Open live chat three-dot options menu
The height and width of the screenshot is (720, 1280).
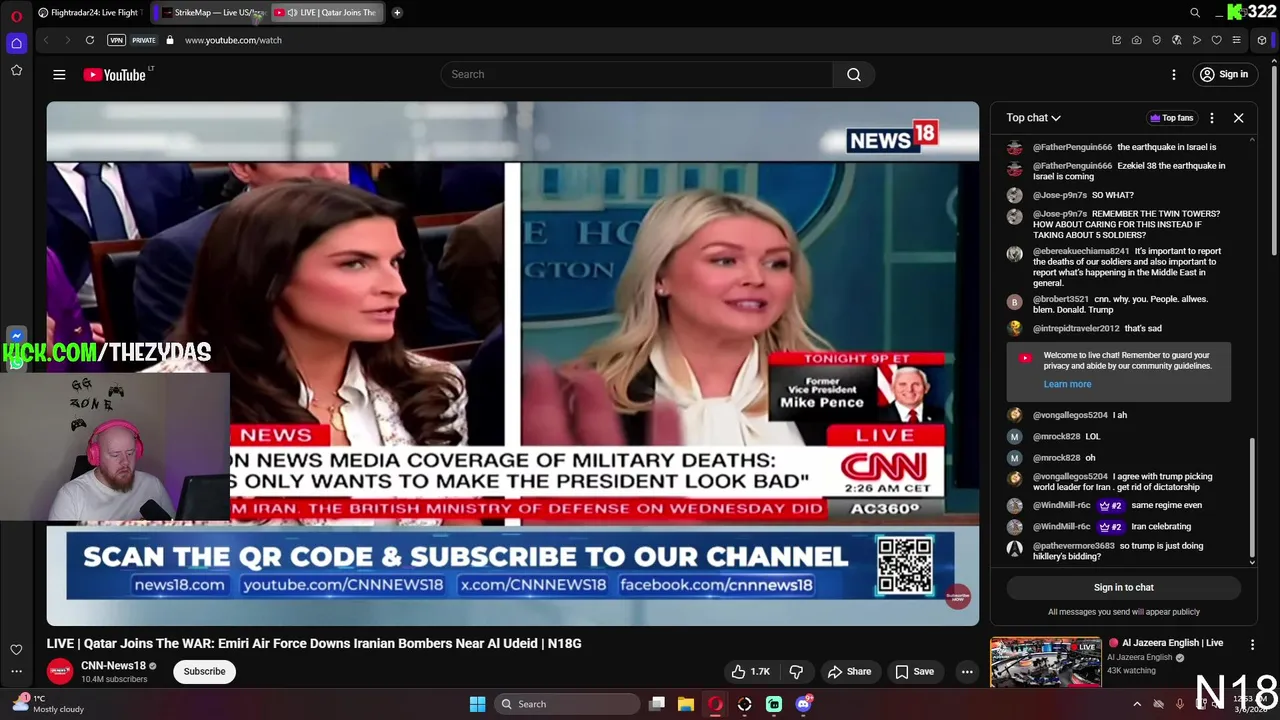pyautogui.click(x=1212, y=118)
